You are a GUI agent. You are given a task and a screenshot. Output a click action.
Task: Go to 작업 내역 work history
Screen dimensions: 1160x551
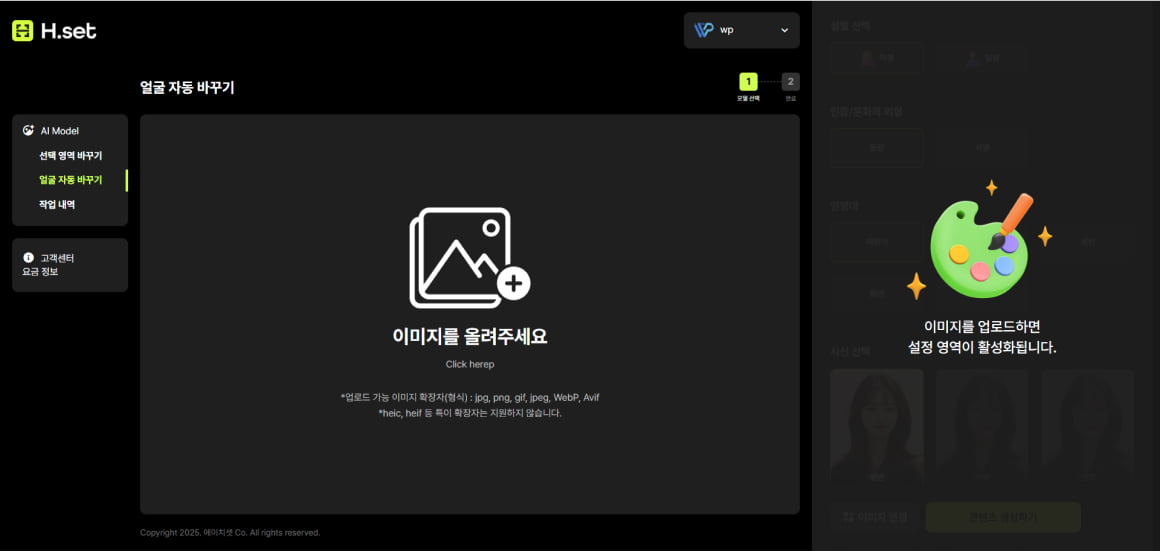[x=57, y=204]
